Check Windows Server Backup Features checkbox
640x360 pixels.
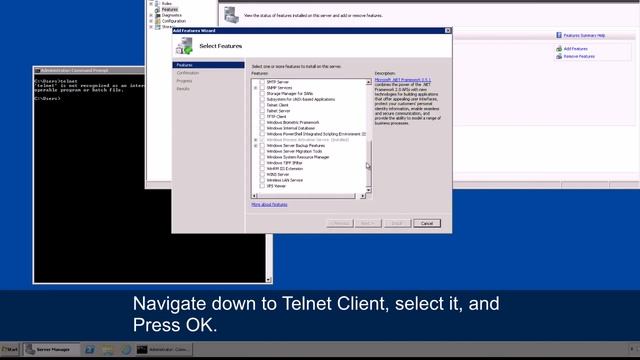coord(262,146)
